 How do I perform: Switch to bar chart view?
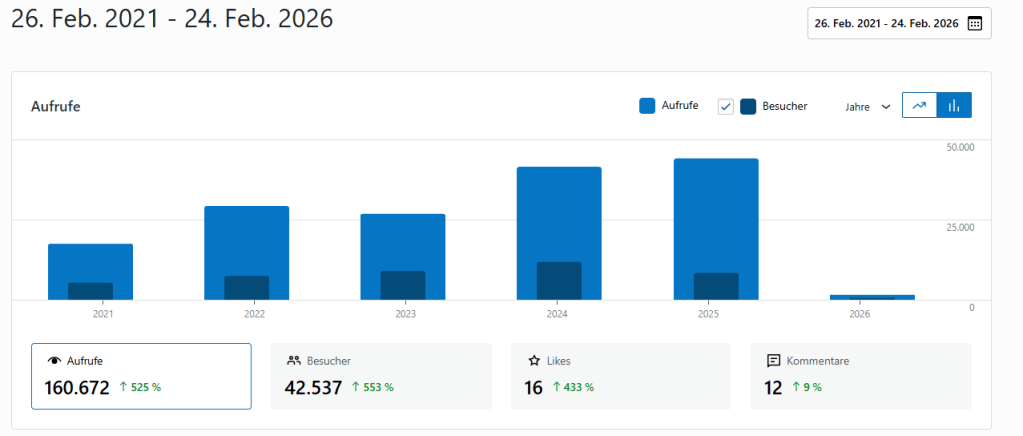(954, 105)
